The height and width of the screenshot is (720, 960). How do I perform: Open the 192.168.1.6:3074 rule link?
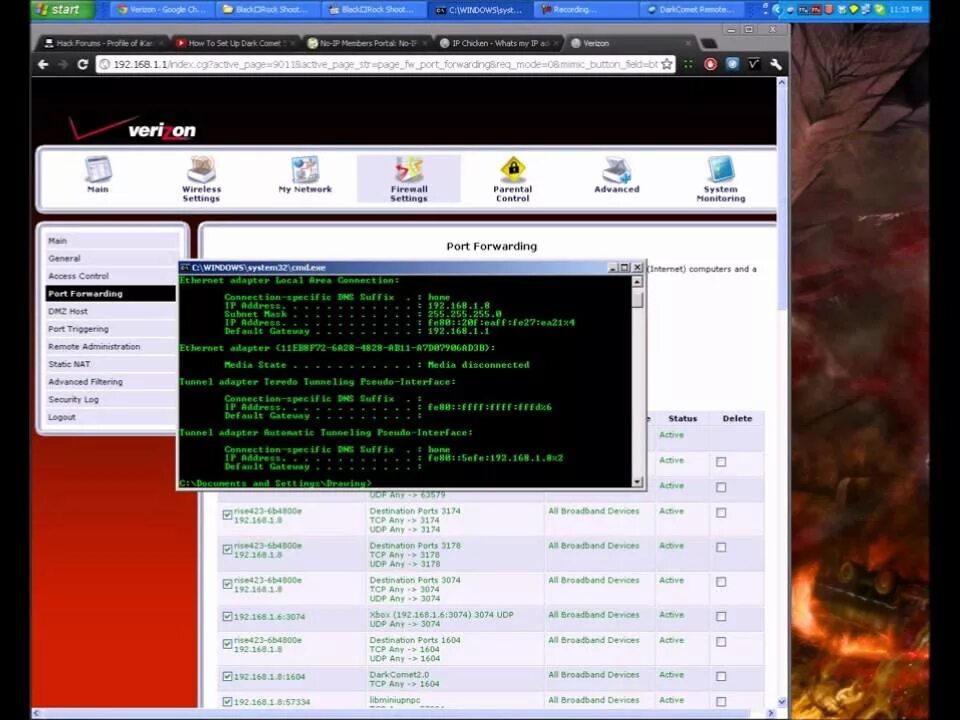tap(269, 617)
